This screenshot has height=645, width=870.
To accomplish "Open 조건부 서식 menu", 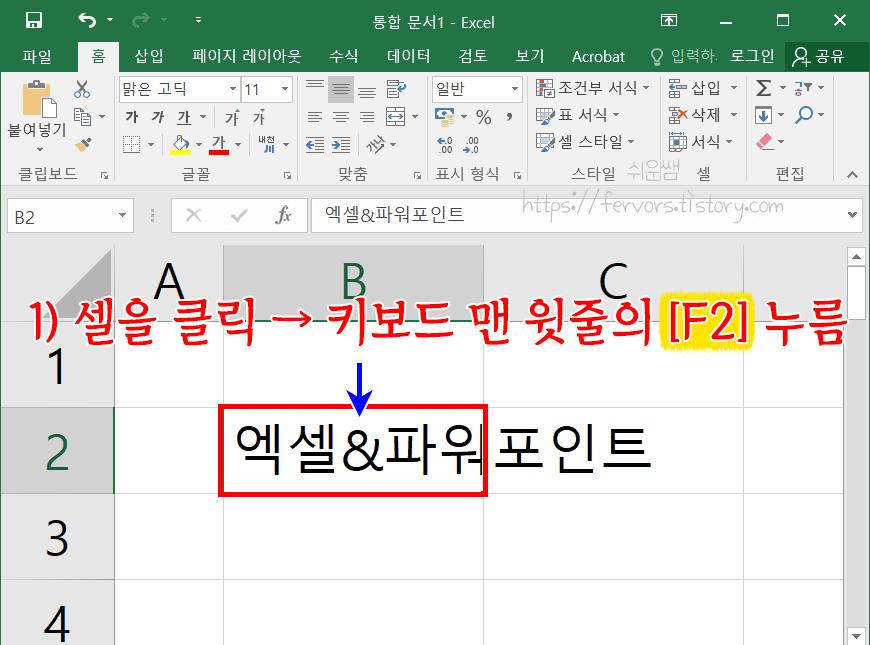I will (592, 88).
